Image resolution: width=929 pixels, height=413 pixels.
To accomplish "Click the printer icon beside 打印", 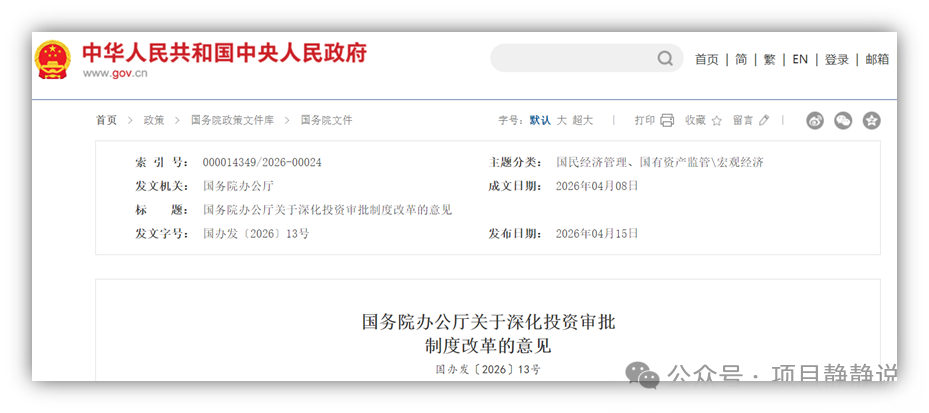I will (x=667, y=120).
